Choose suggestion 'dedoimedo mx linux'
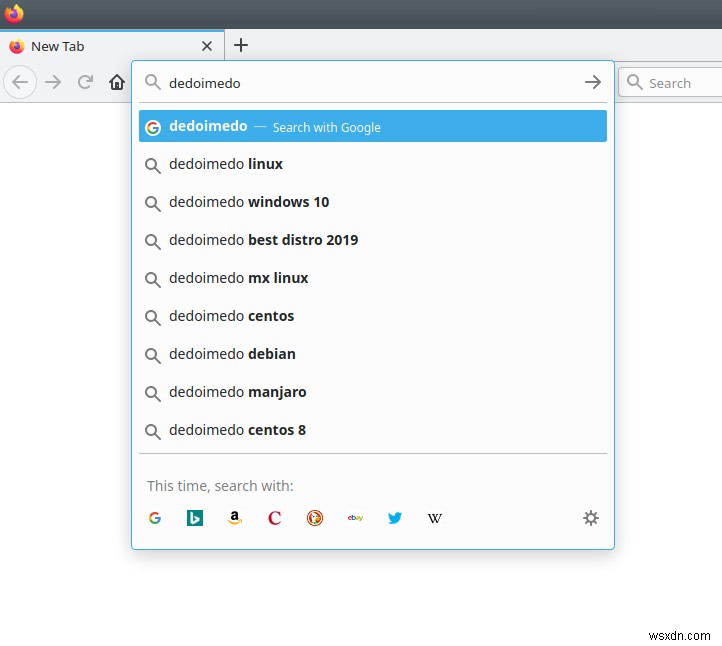The image size is (722, 646). click(373, 278)
